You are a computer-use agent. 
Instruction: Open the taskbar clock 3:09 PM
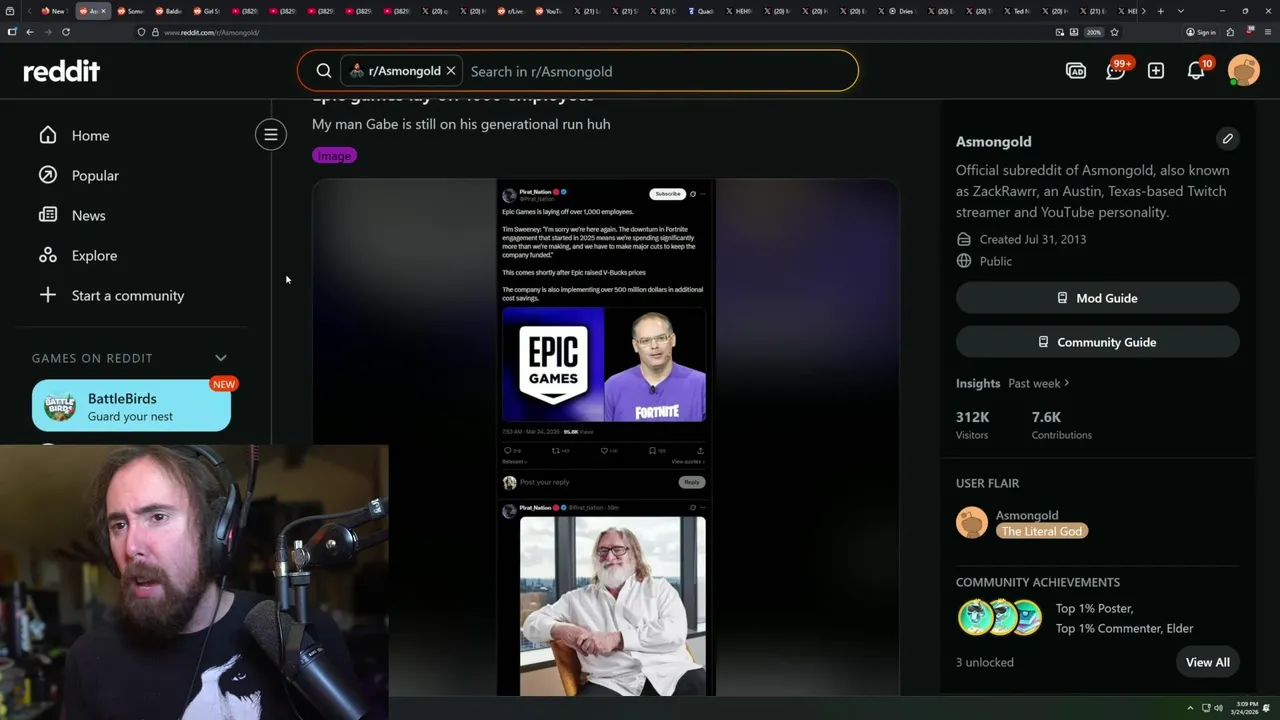(x=1247, y=708)
